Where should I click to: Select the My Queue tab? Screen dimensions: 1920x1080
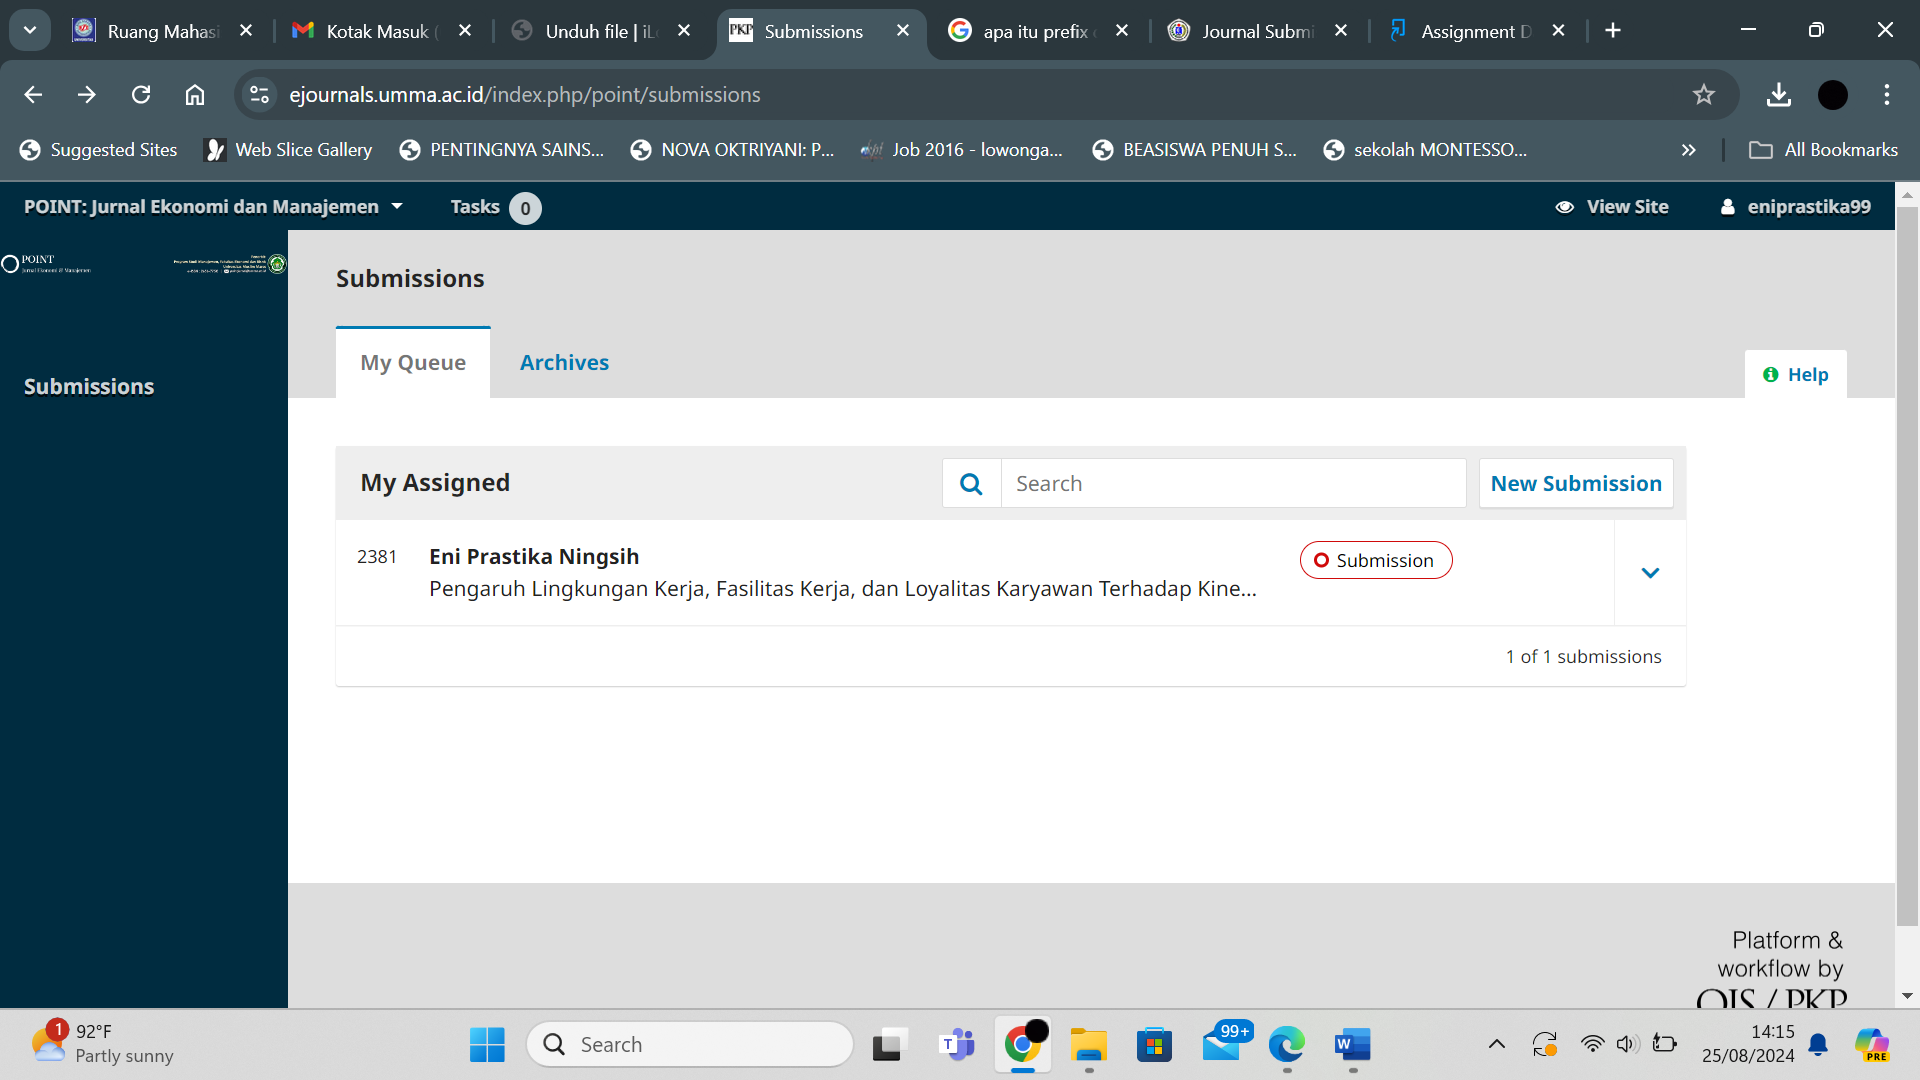[413, 362]
